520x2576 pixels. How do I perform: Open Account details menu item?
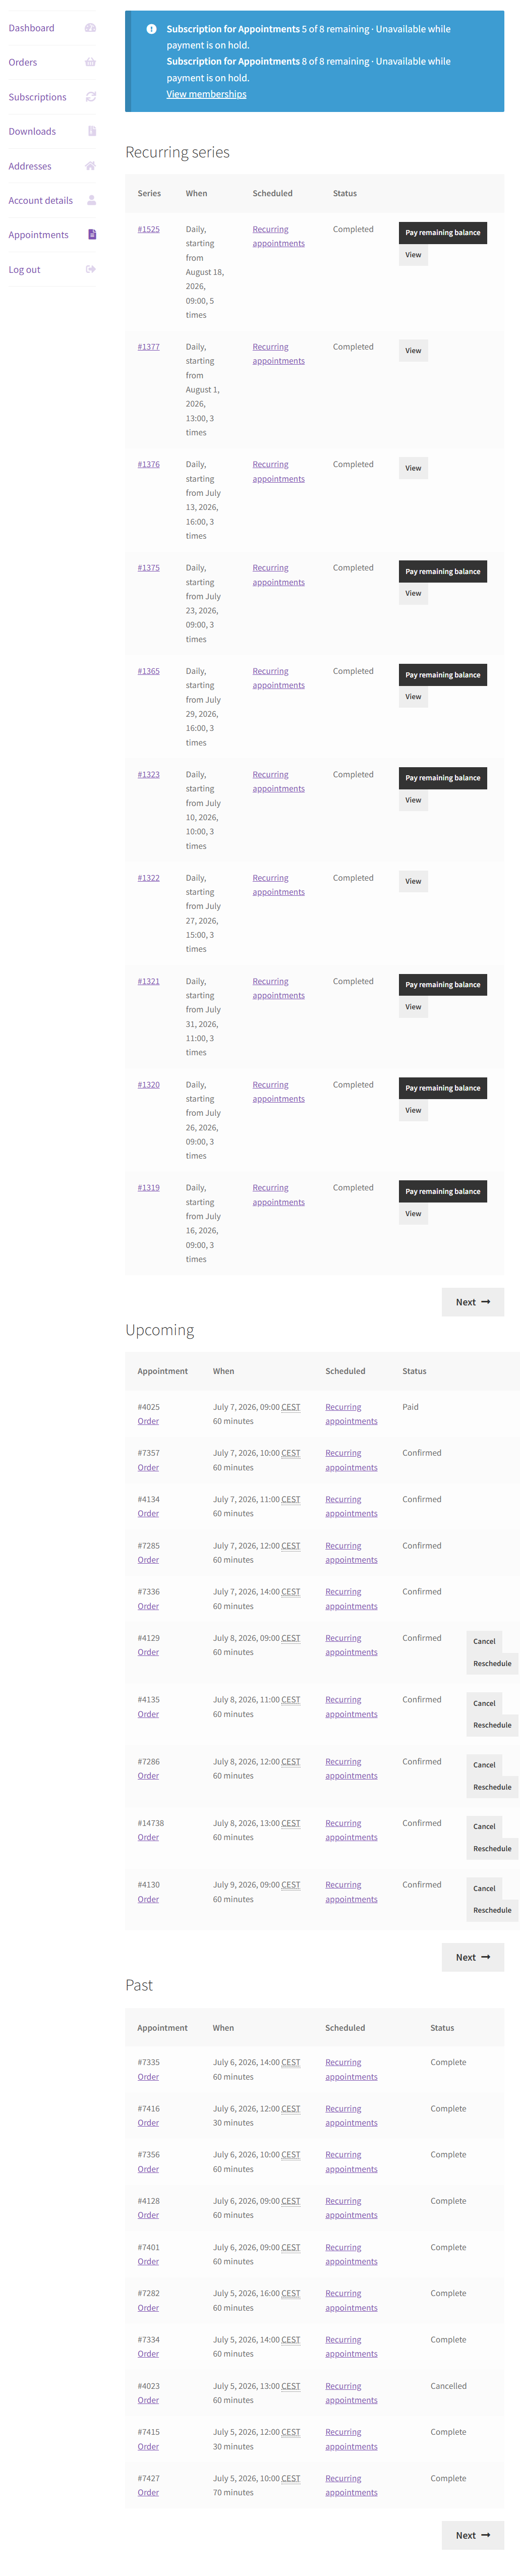[41, 200]
